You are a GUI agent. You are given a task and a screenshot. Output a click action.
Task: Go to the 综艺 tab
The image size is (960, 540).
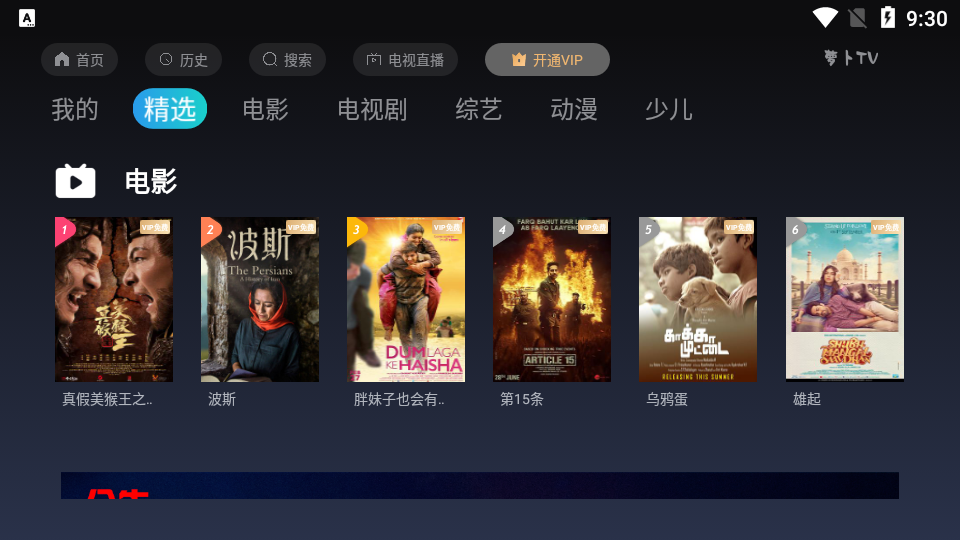coord(479,110)
